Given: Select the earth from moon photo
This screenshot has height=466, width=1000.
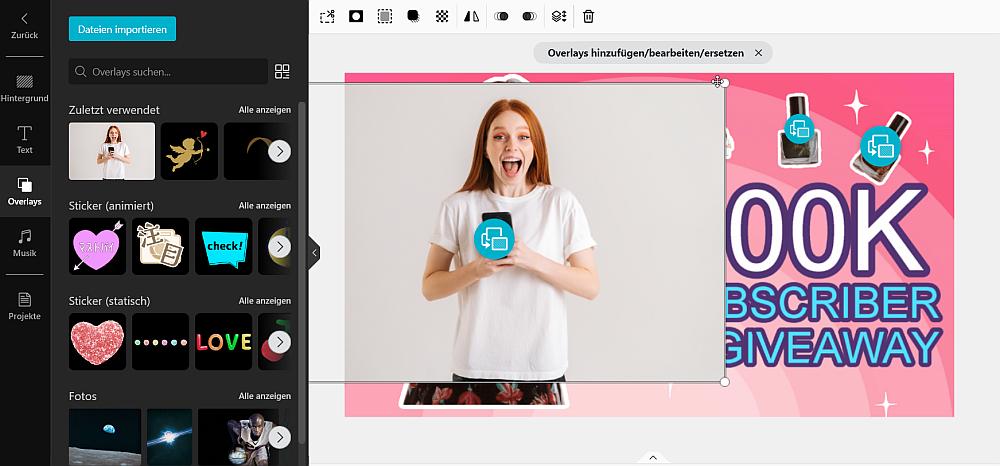Looking at the screenshot, I should [105, 437].
